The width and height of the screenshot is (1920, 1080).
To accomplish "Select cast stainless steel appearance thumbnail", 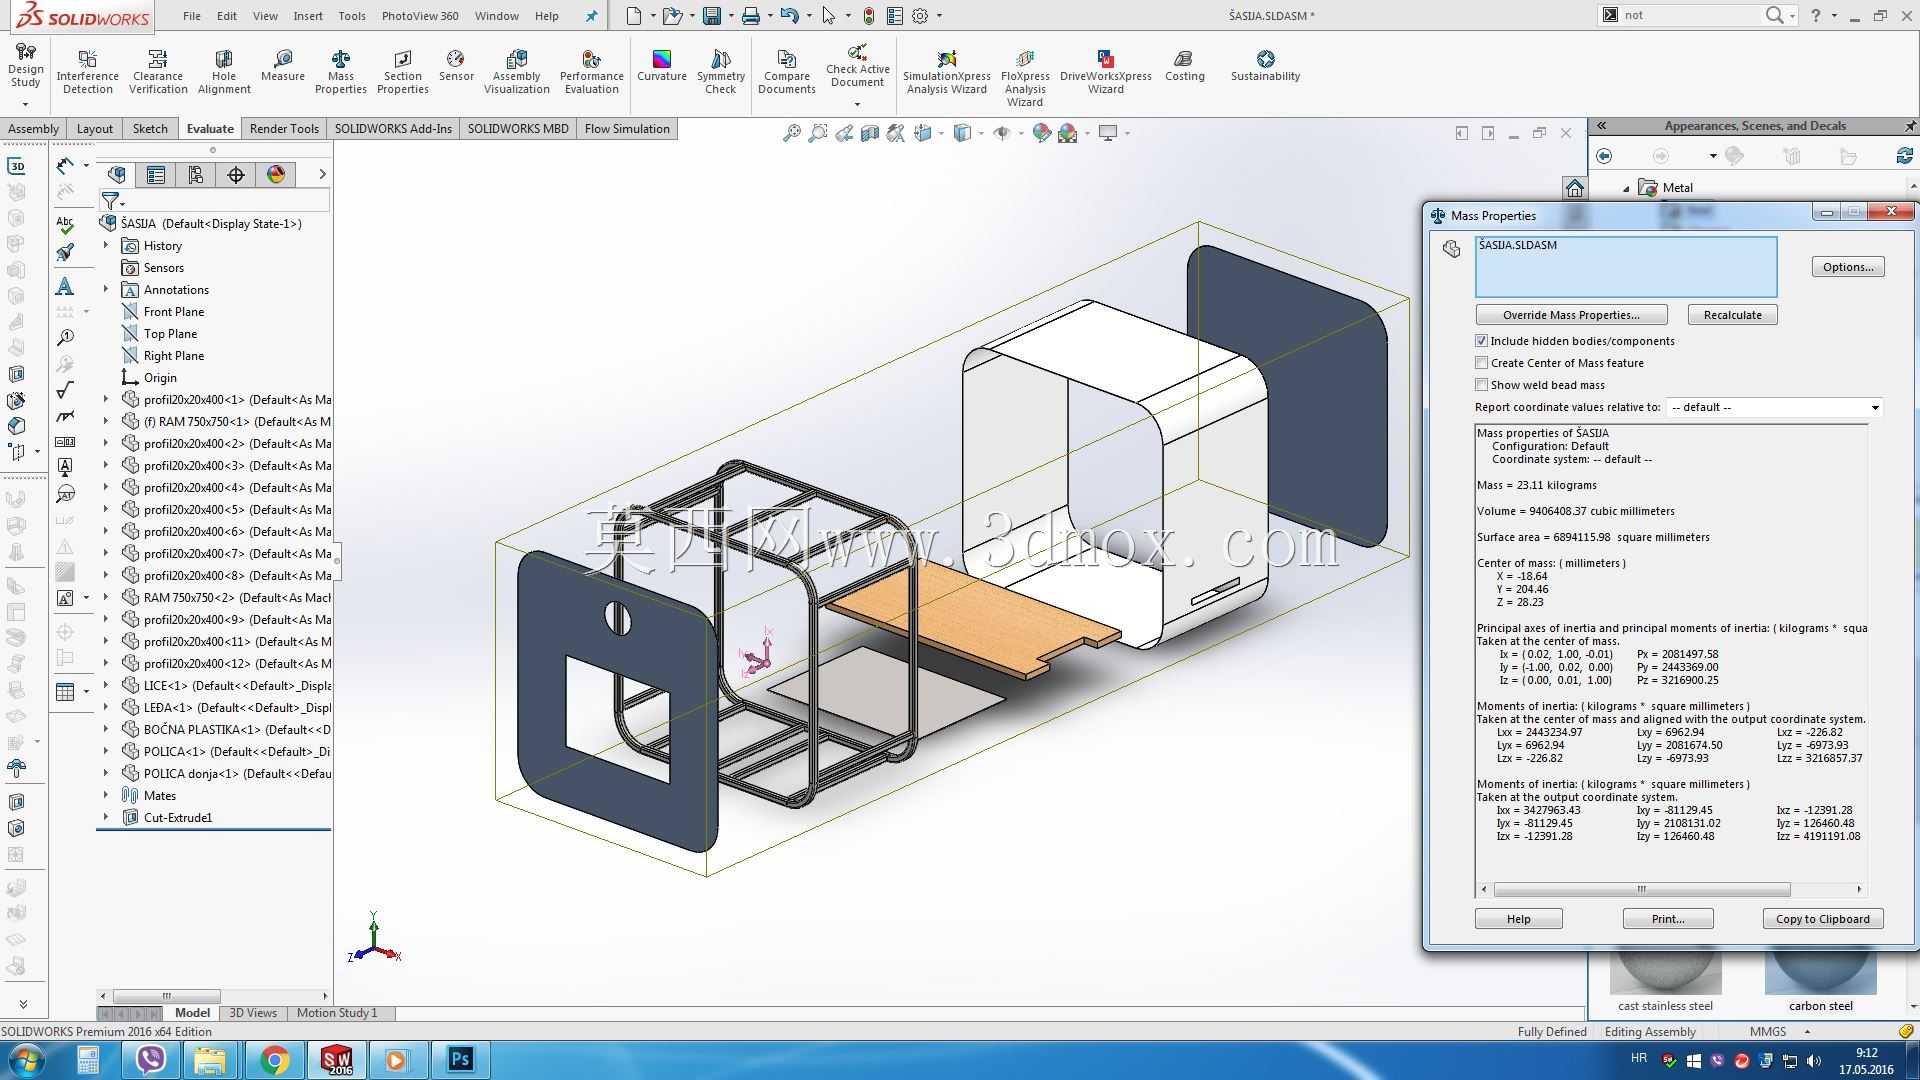I will click(x=1665, y=970).
